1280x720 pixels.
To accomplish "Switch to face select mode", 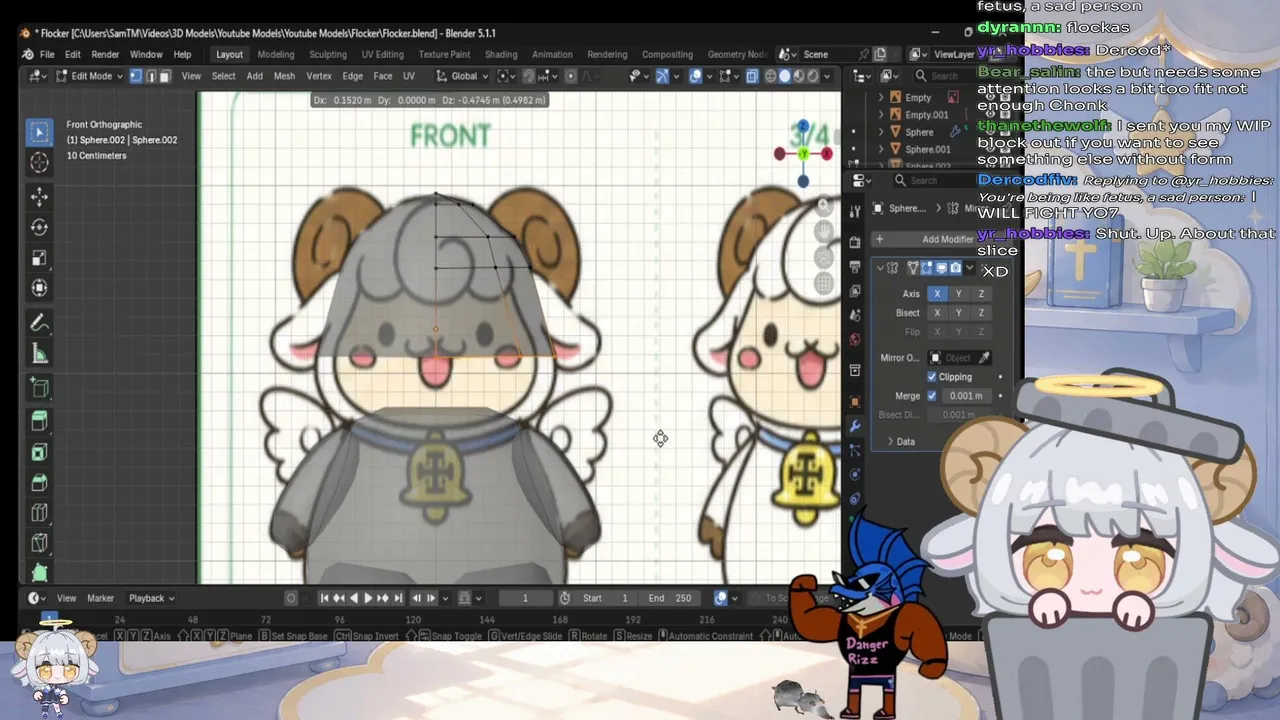I will coord(165,76).
